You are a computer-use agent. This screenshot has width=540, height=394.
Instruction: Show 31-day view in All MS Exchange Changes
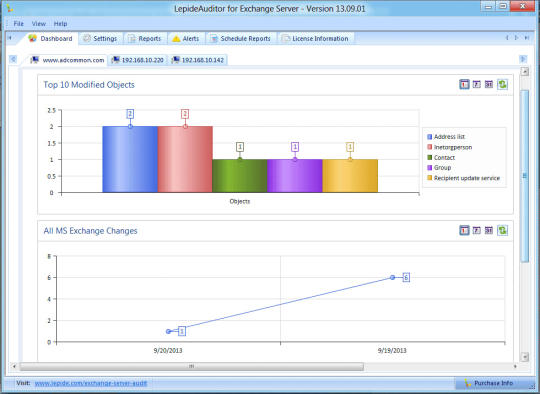[489, 230]
